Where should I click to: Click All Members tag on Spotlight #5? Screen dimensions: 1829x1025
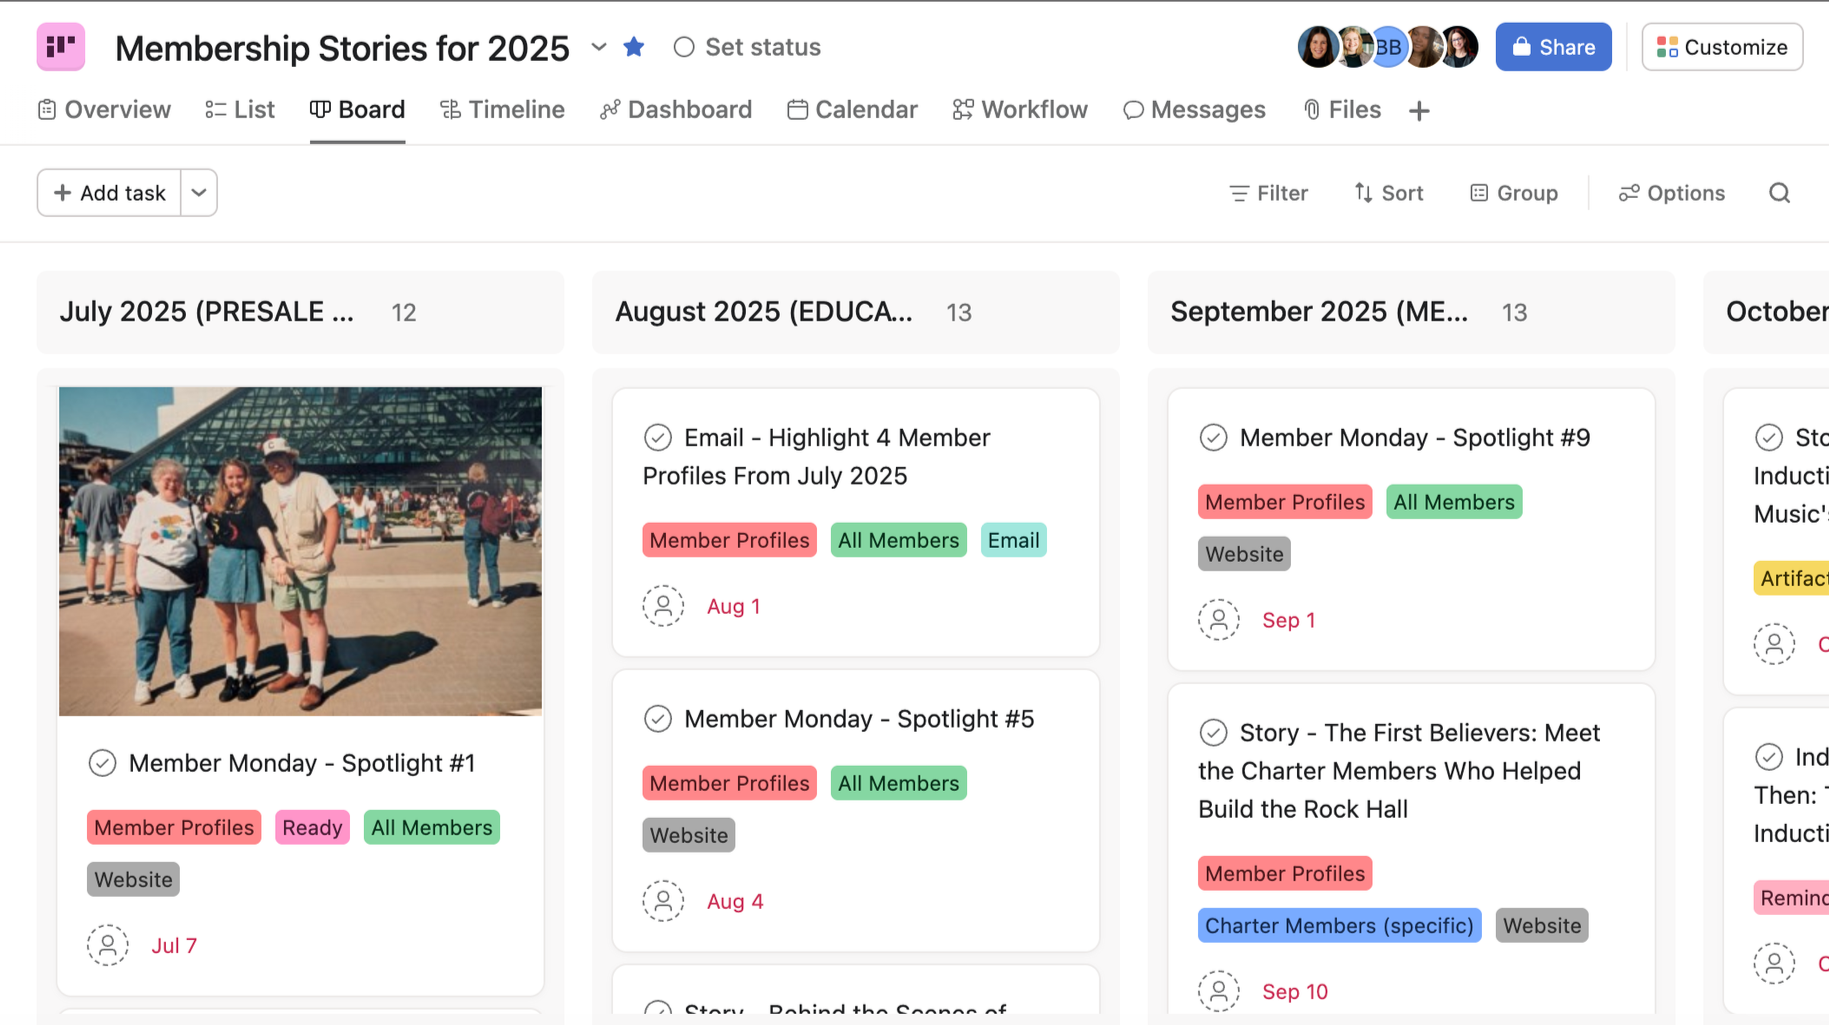point(899,783)
